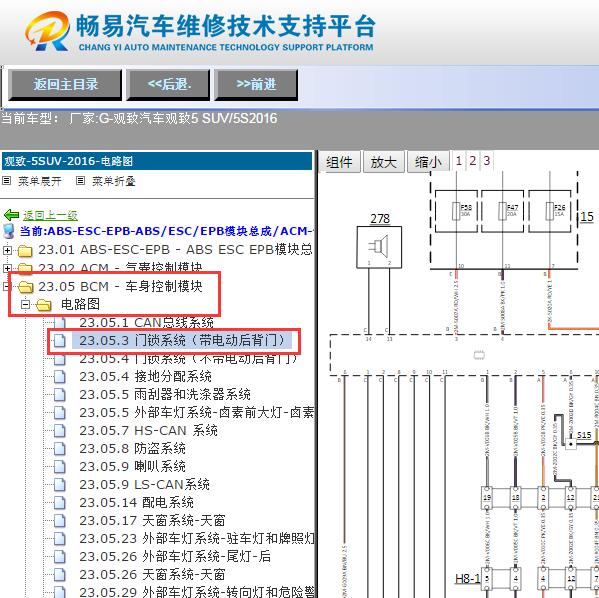Open 23.05.23 外部车灯系统-驻车灯和牌照灯

click(196, 538)
